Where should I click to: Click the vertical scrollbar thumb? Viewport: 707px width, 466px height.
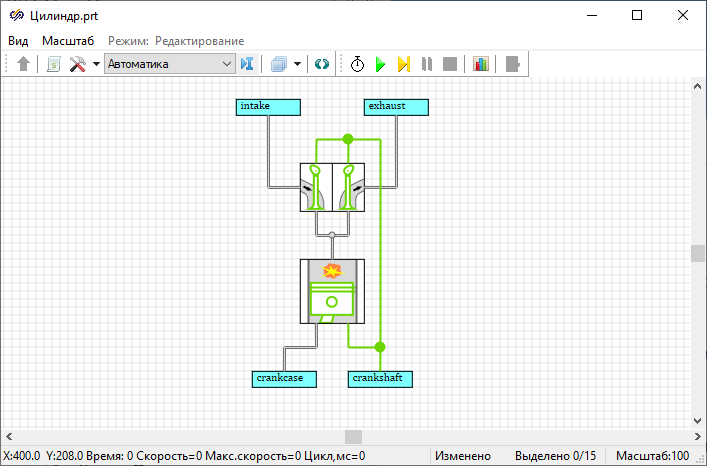(698, 253)
